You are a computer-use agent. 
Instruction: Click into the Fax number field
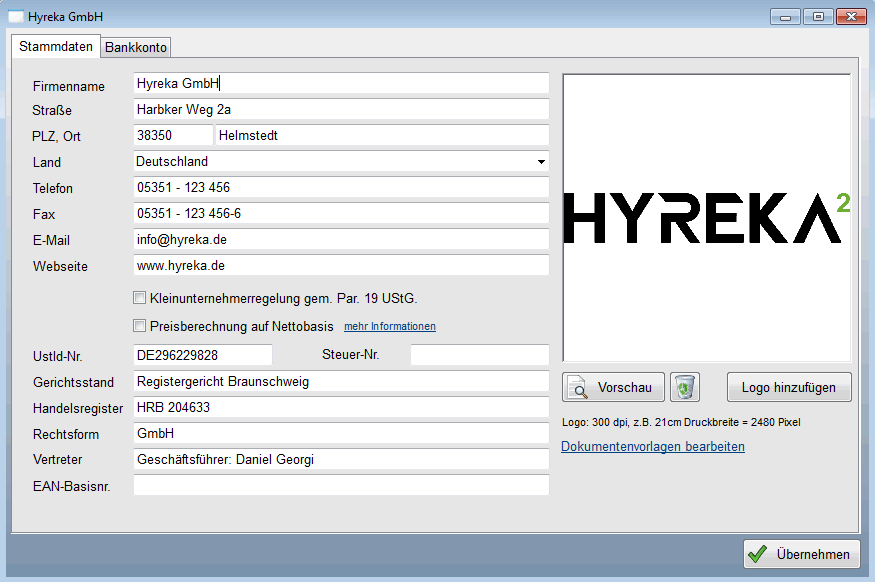click(x=341, y=214)
